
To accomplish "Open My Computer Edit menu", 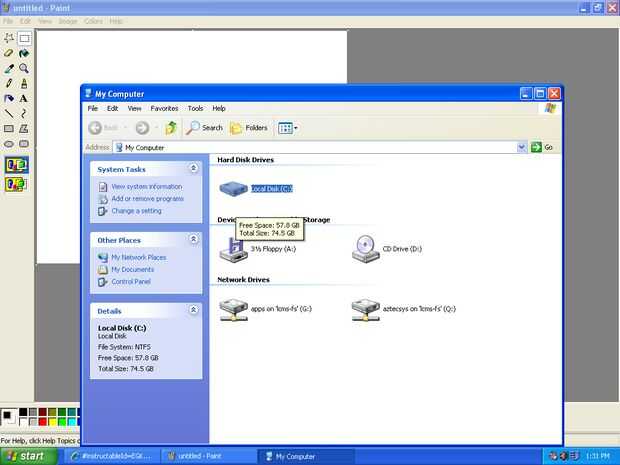I will click(x=112, y=108).
